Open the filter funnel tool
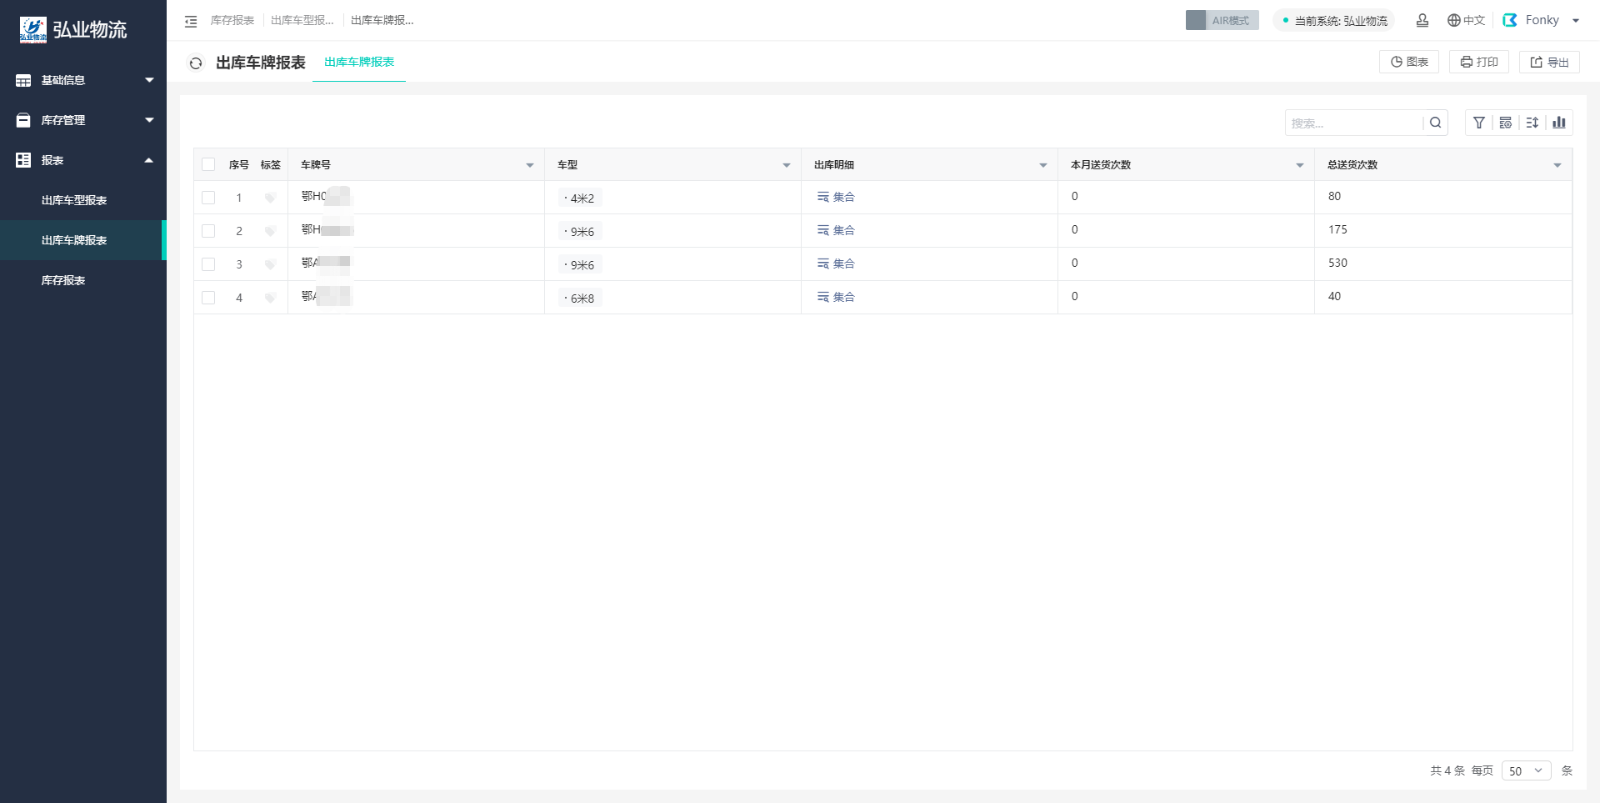 1479,123
